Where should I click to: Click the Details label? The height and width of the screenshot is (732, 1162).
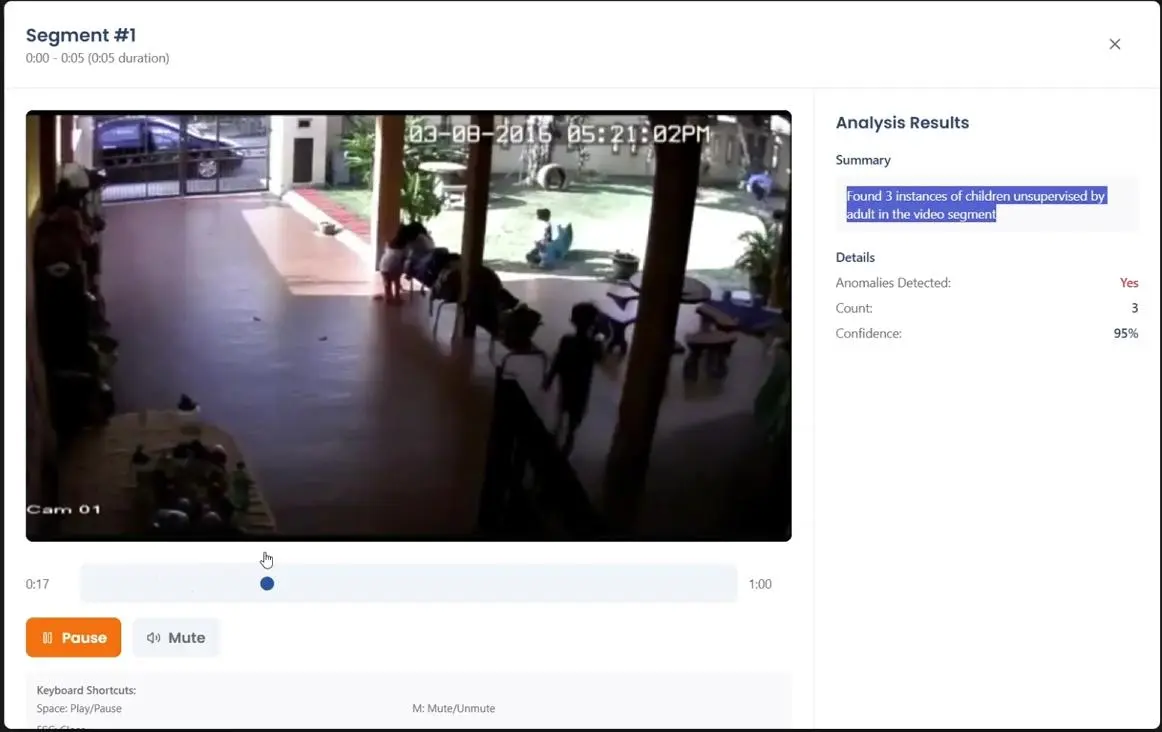855,257
